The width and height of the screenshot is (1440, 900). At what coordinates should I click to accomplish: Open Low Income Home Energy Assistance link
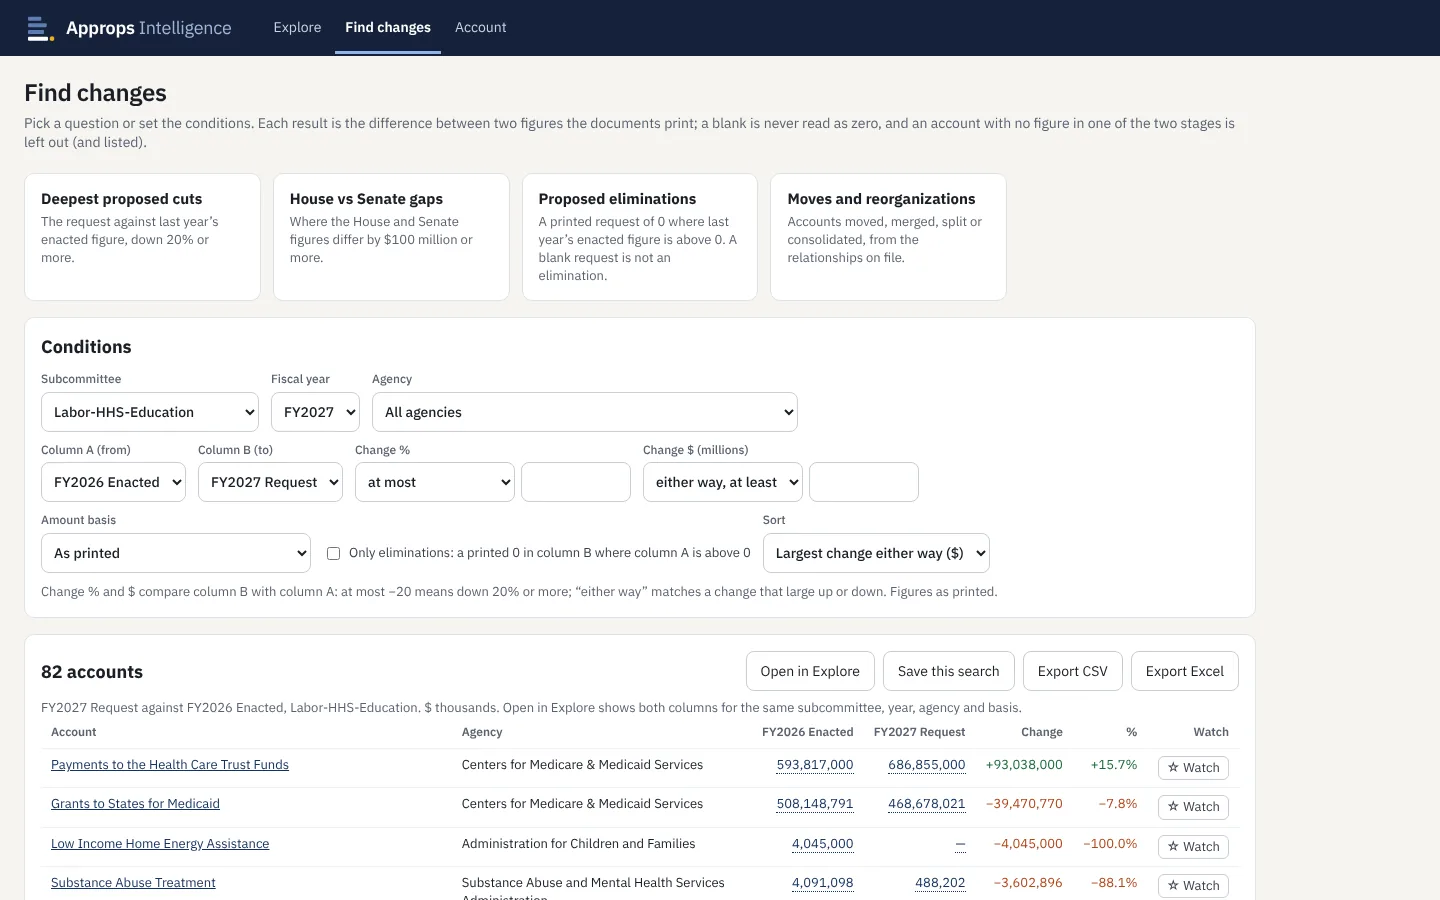[x=160, y=844]
